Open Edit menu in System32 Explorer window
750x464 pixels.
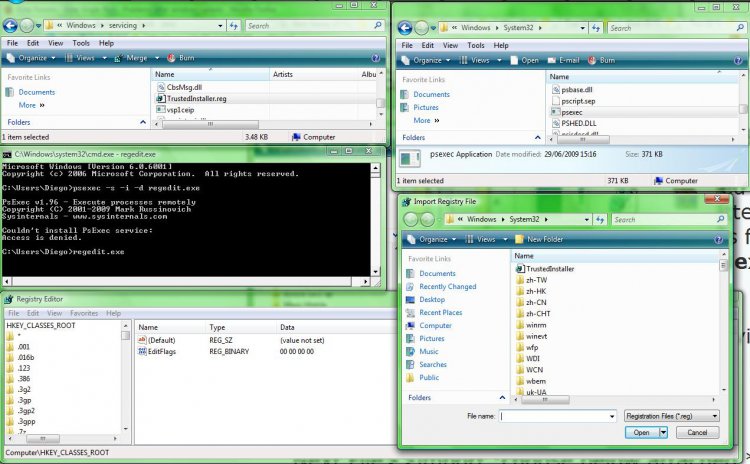428,45
